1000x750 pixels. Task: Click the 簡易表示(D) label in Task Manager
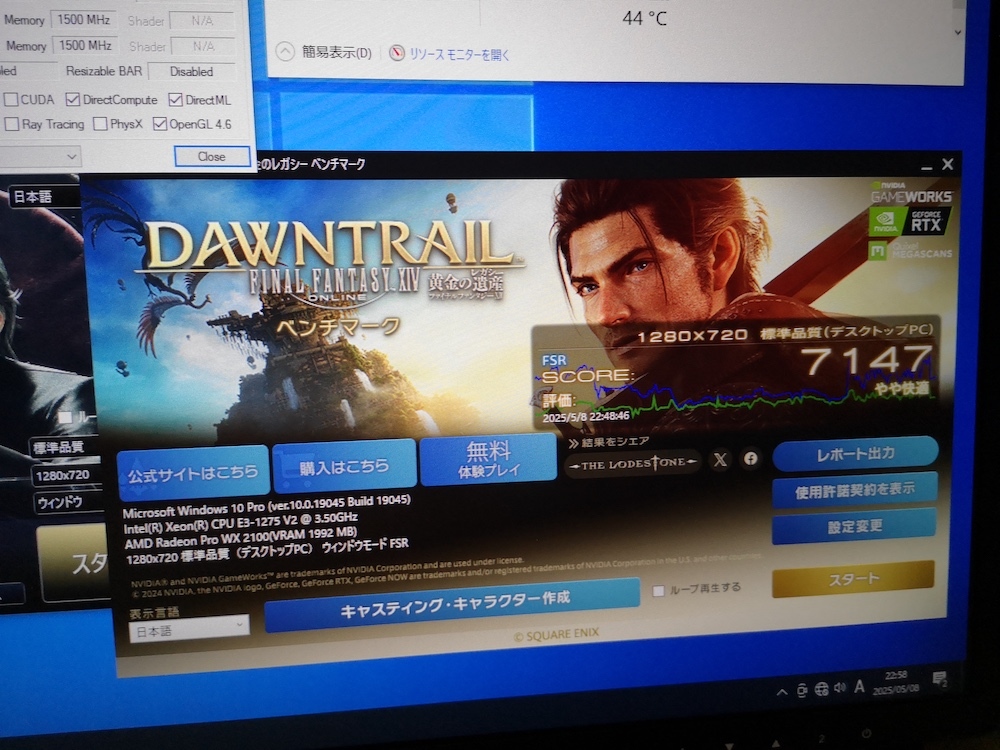tap(336, 52)
